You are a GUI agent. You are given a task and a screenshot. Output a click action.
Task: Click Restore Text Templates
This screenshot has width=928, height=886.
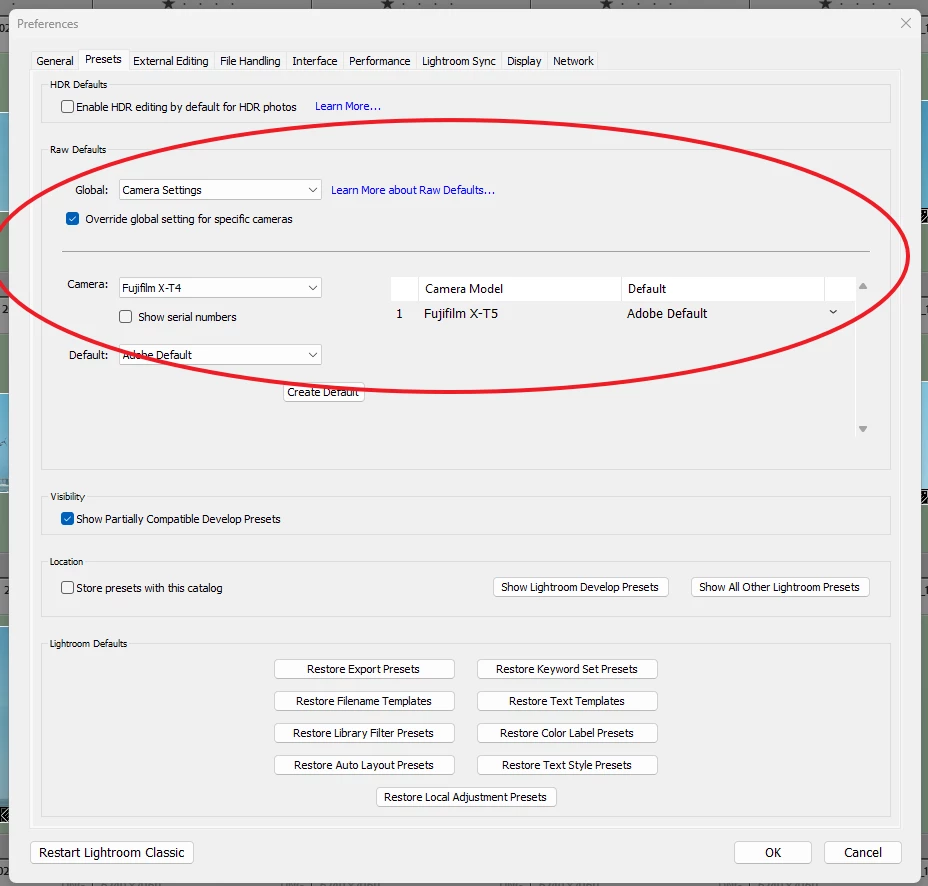point(566,701)
